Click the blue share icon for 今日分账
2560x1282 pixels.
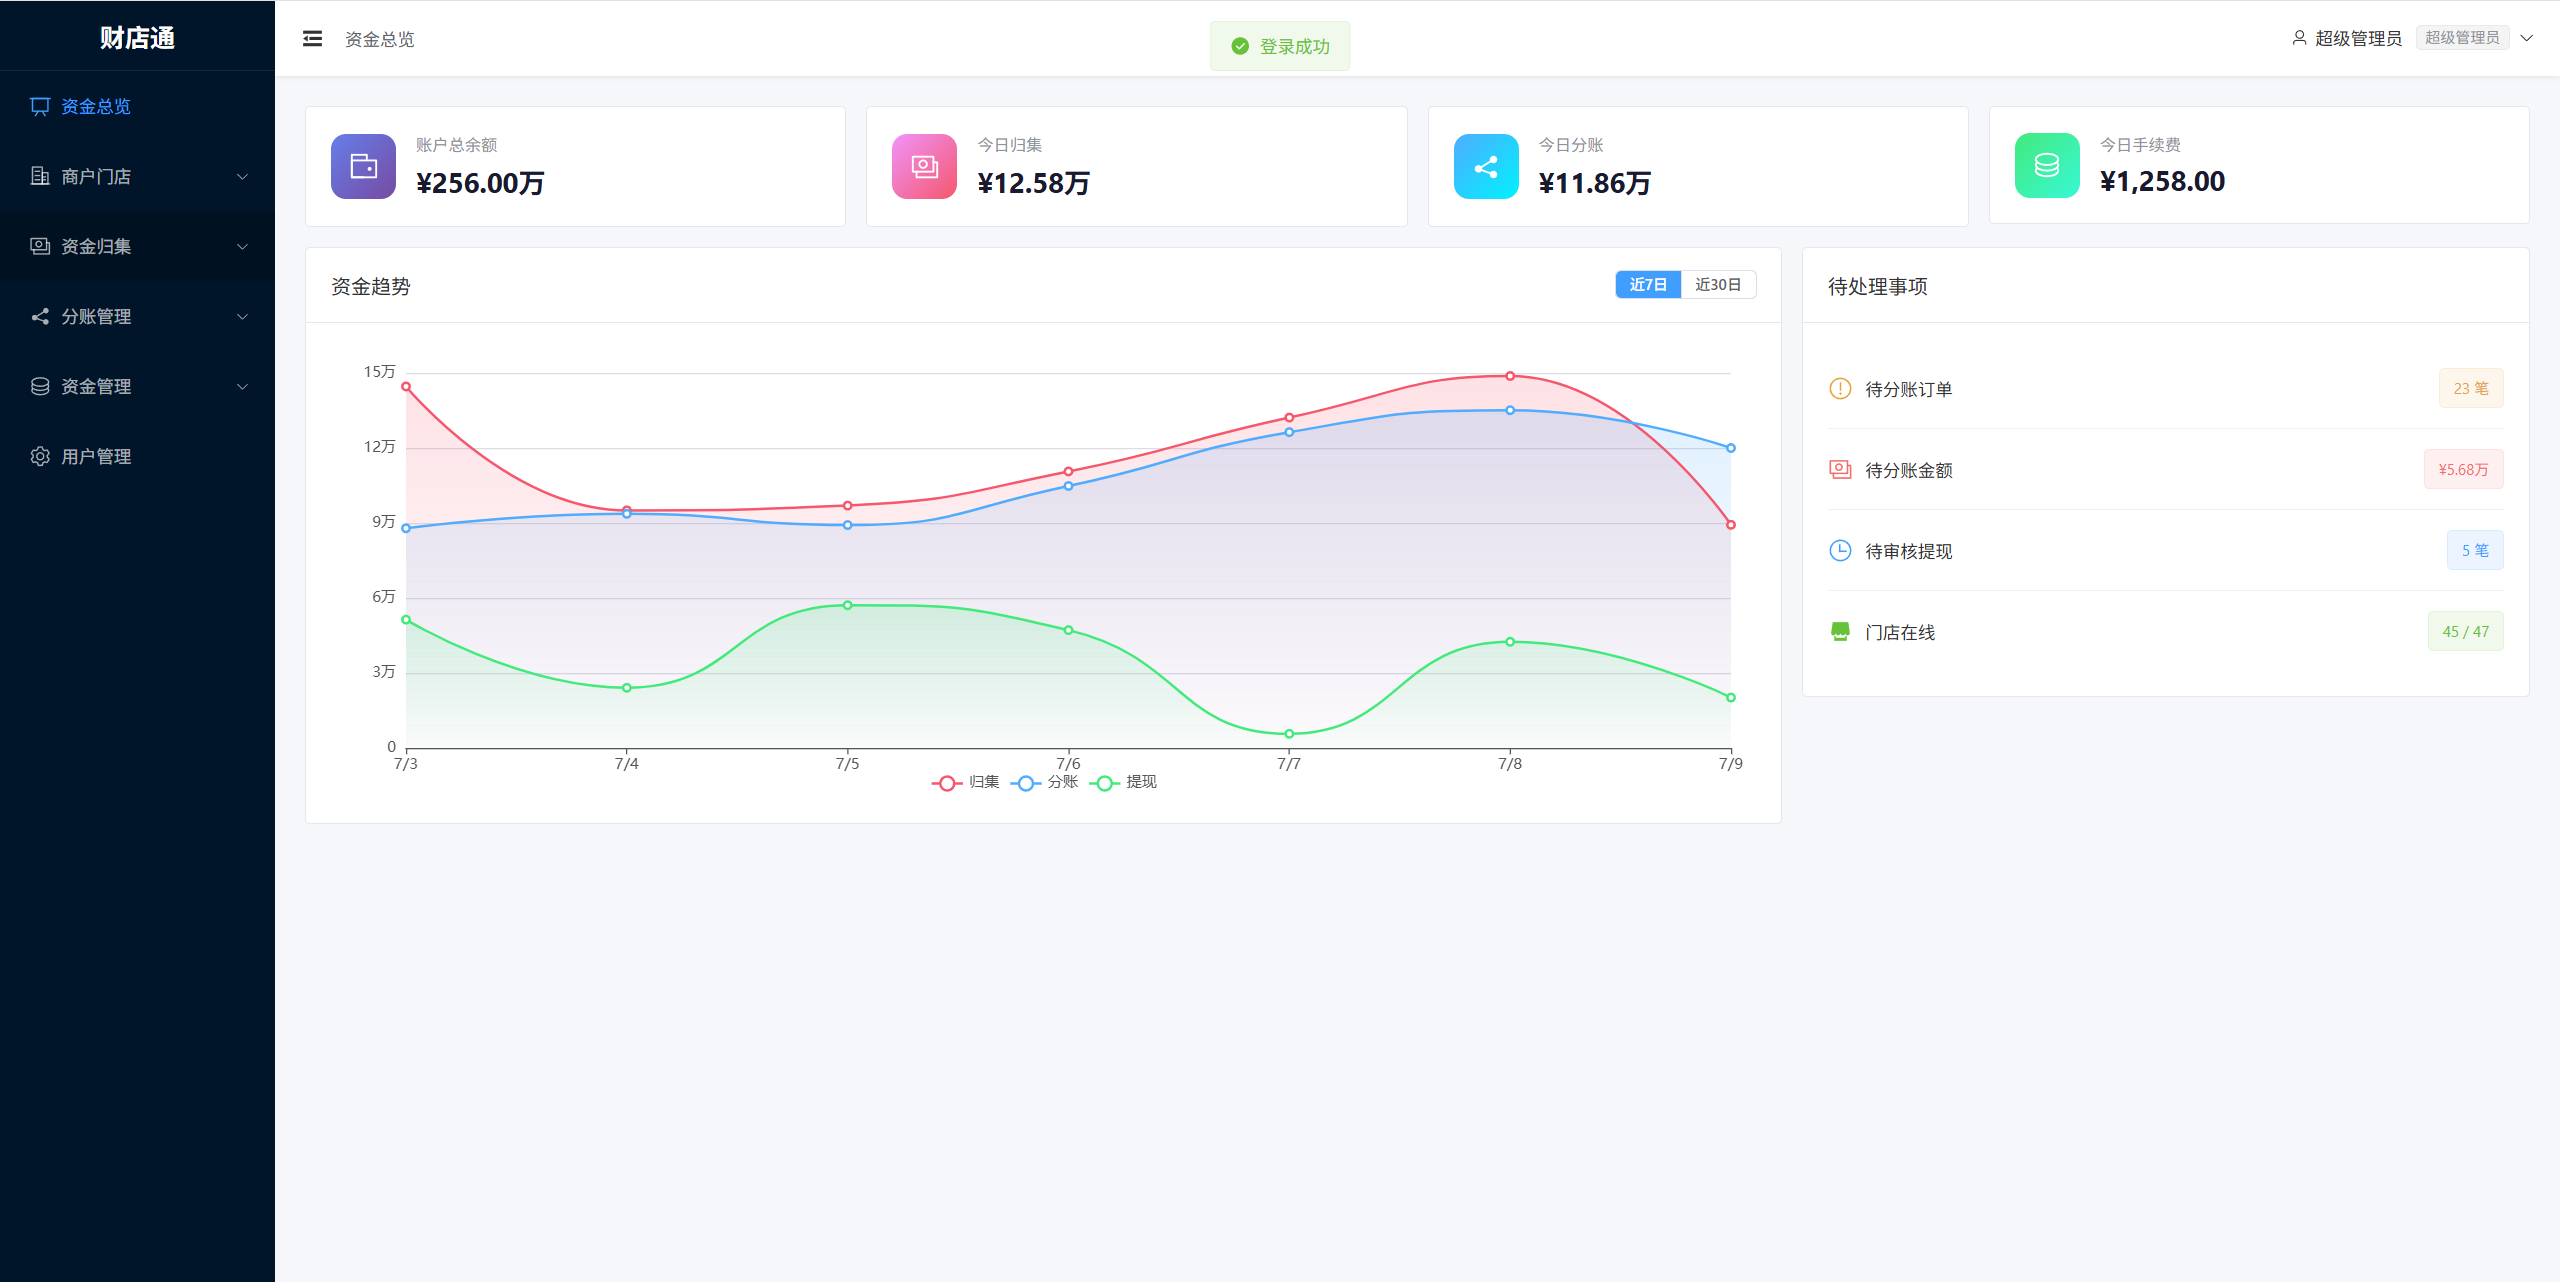(1486, 166)
